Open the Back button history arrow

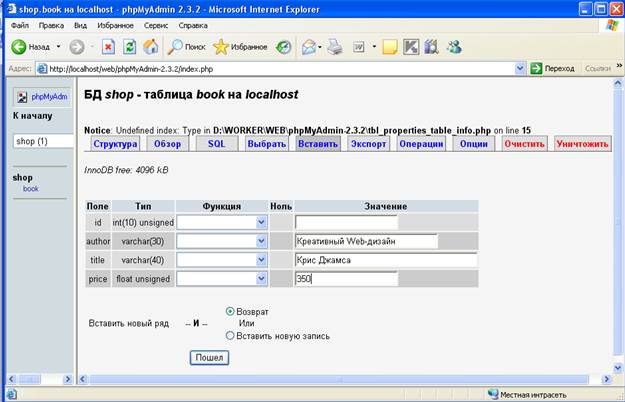pyautogui.click(x=58, y=47)
